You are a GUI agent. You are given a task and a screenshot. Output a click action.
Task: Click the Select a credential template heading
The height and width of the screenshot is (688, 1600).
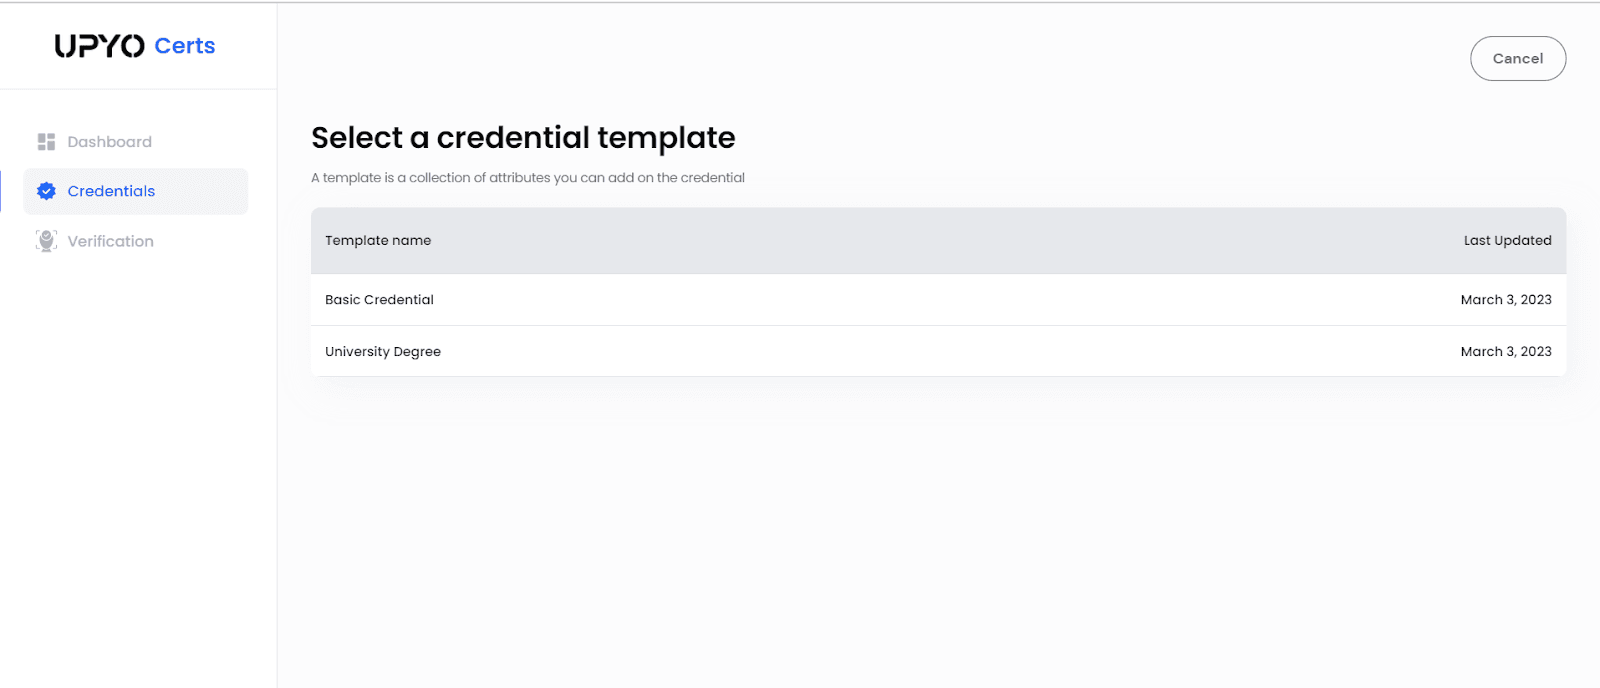[523, 138]
